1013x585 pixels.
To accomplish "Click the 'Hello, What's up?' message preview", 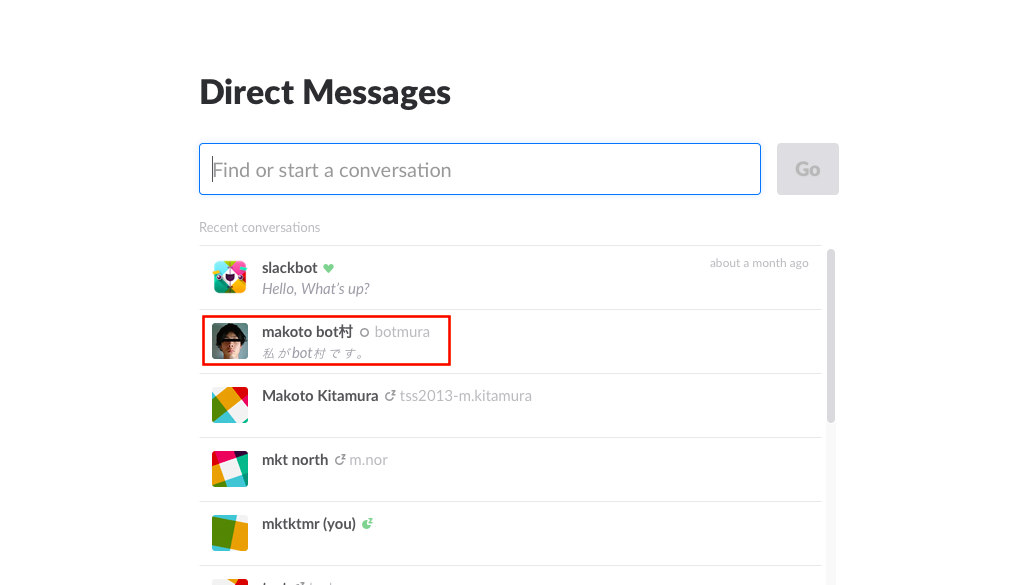I will 315,289.
